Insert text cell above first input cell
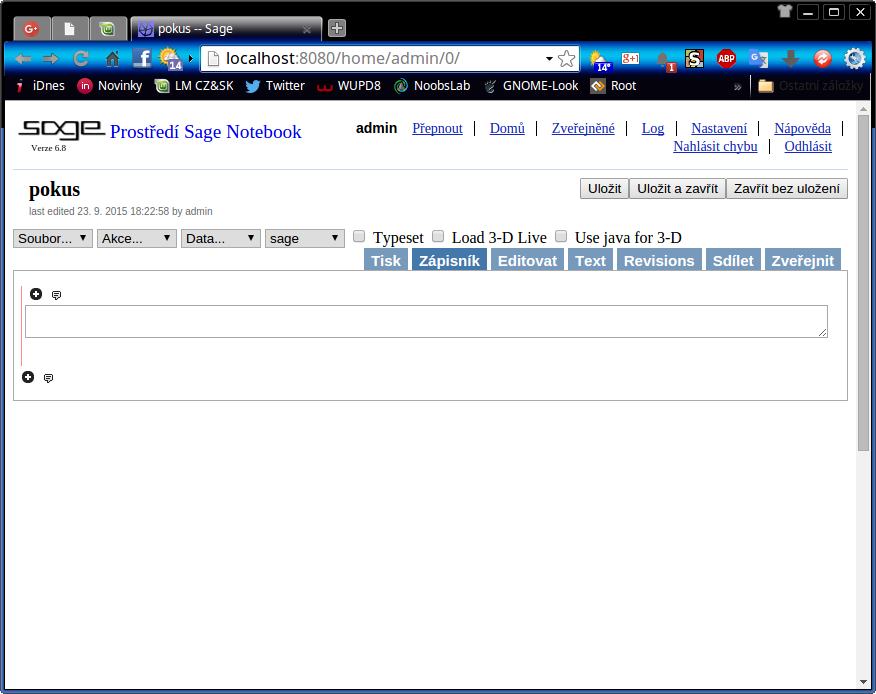The image size is (876, 694). (x=56, y=295)
